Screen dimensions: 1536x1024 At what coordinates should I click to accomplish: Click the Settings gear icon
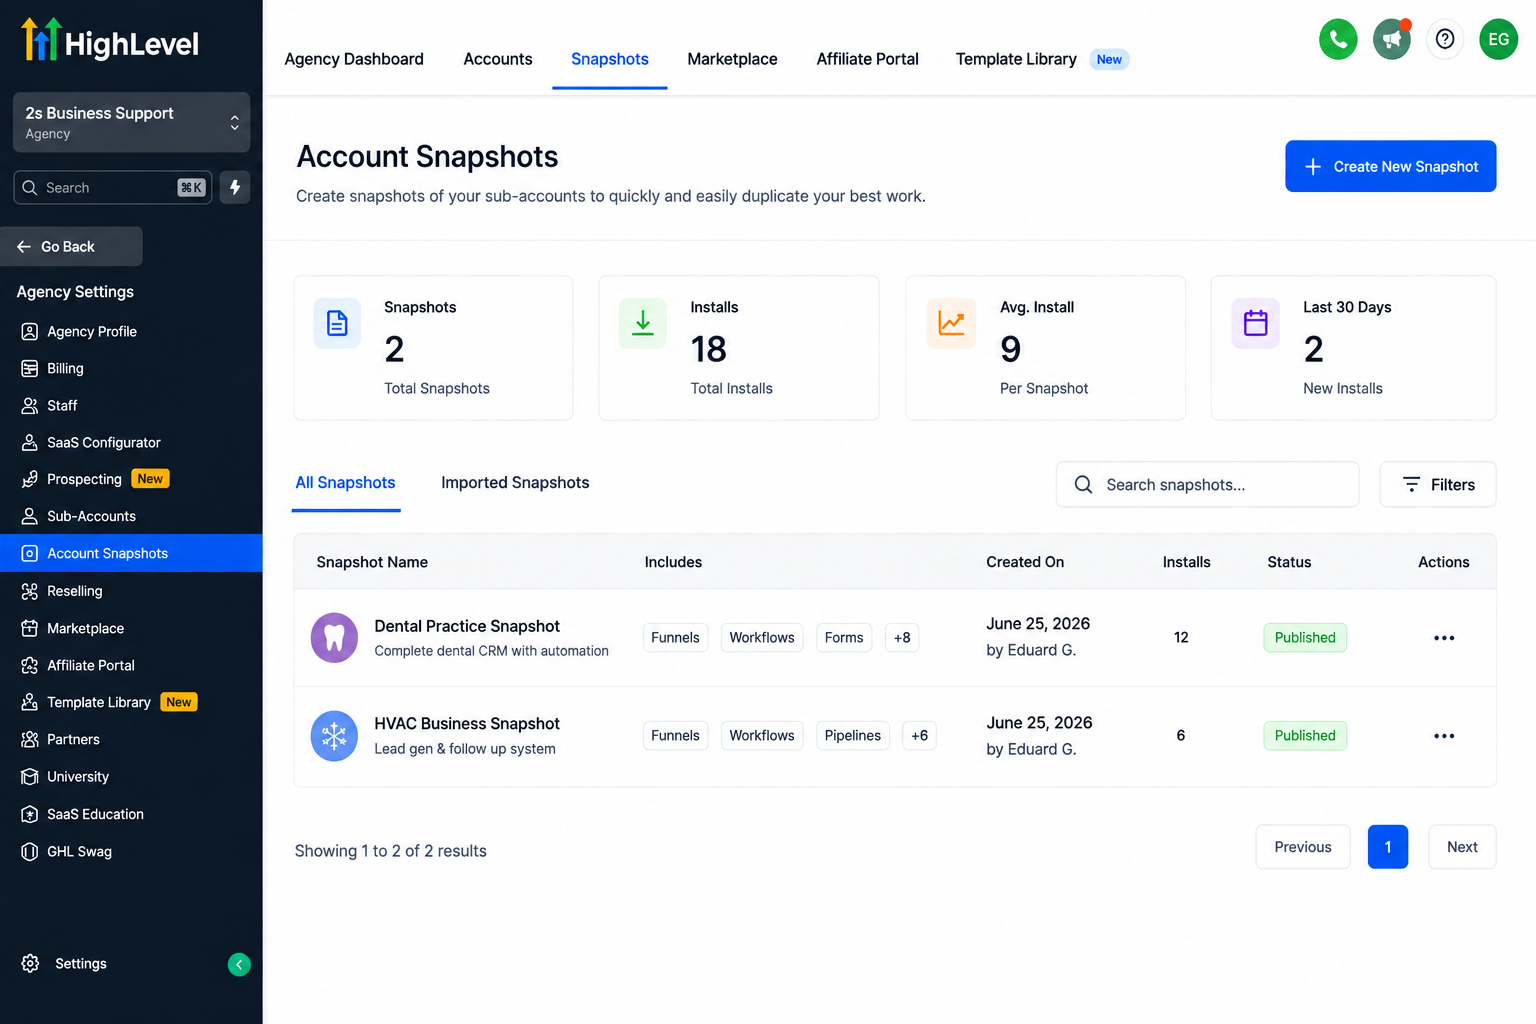(30, 963)
